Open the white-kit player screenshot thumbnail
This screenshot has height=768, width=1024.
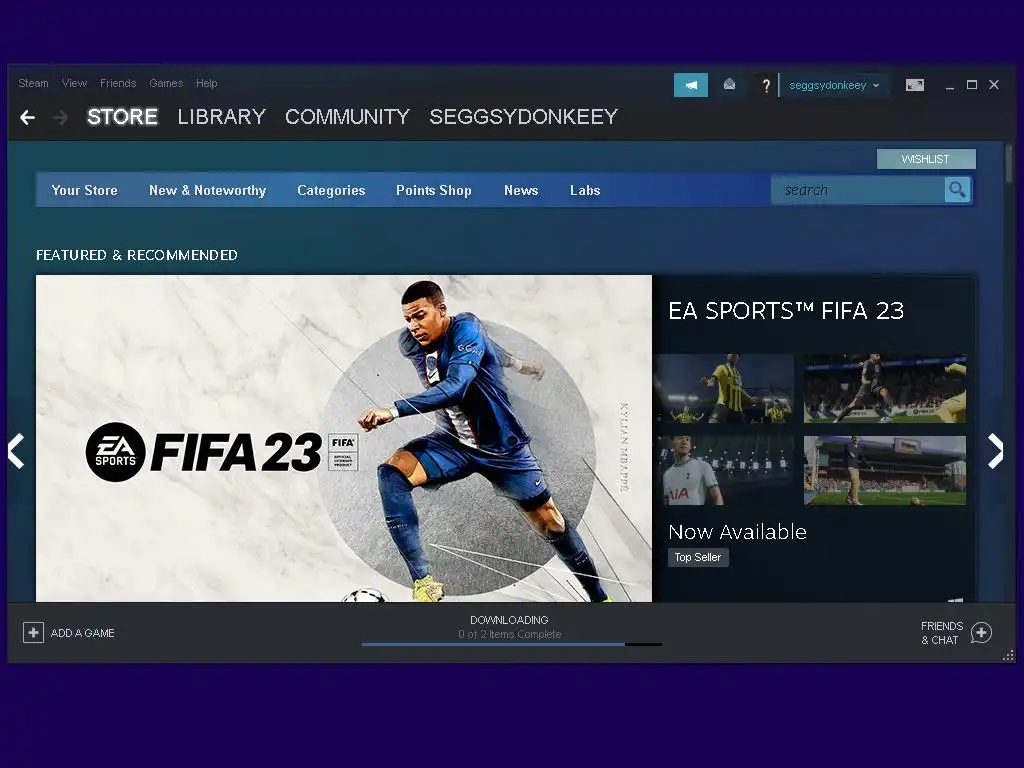pyautogui.click(x=724, y=471)
